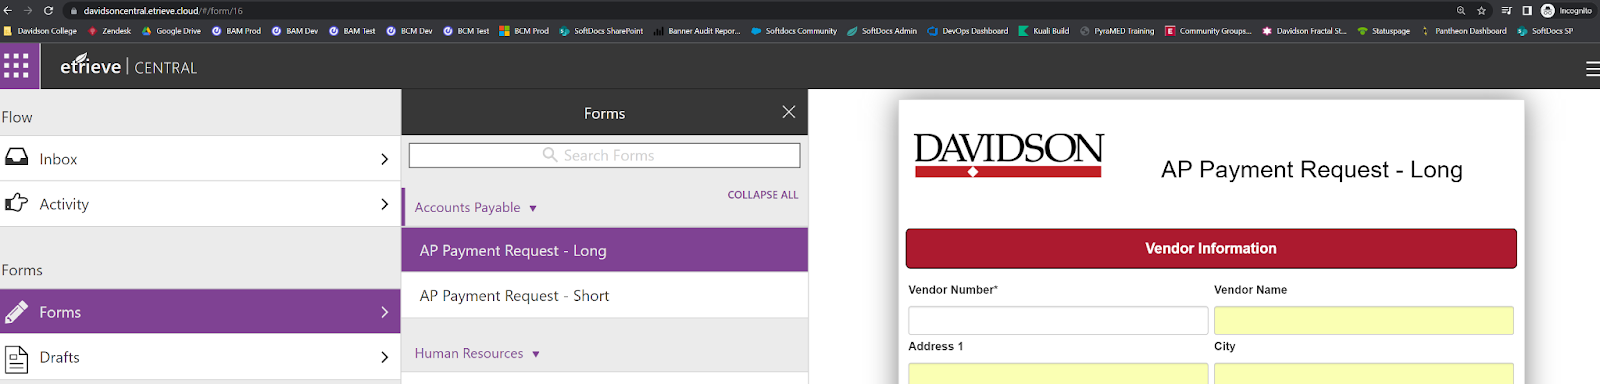Open the BCM Test bookmark
The image size is (1600, 384).
(x=466, y=31)
